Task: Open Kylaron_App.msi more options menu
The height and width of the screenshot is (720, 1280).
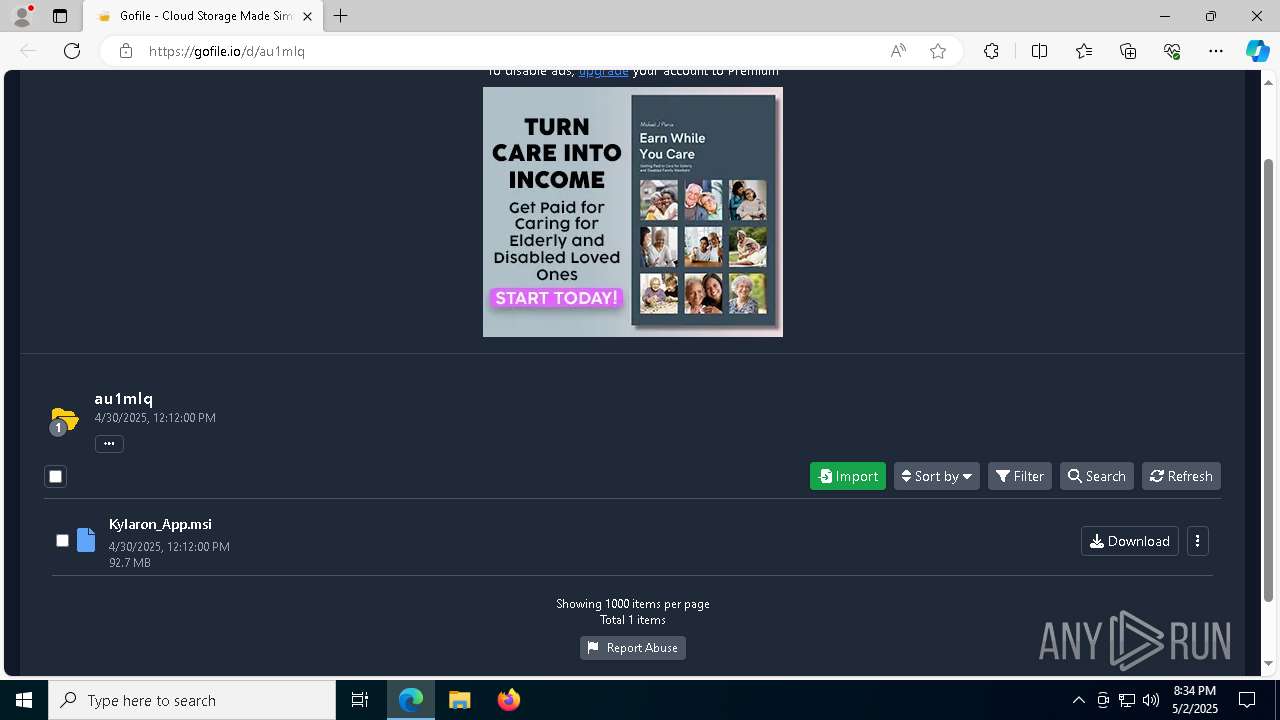Action: 1198,541
